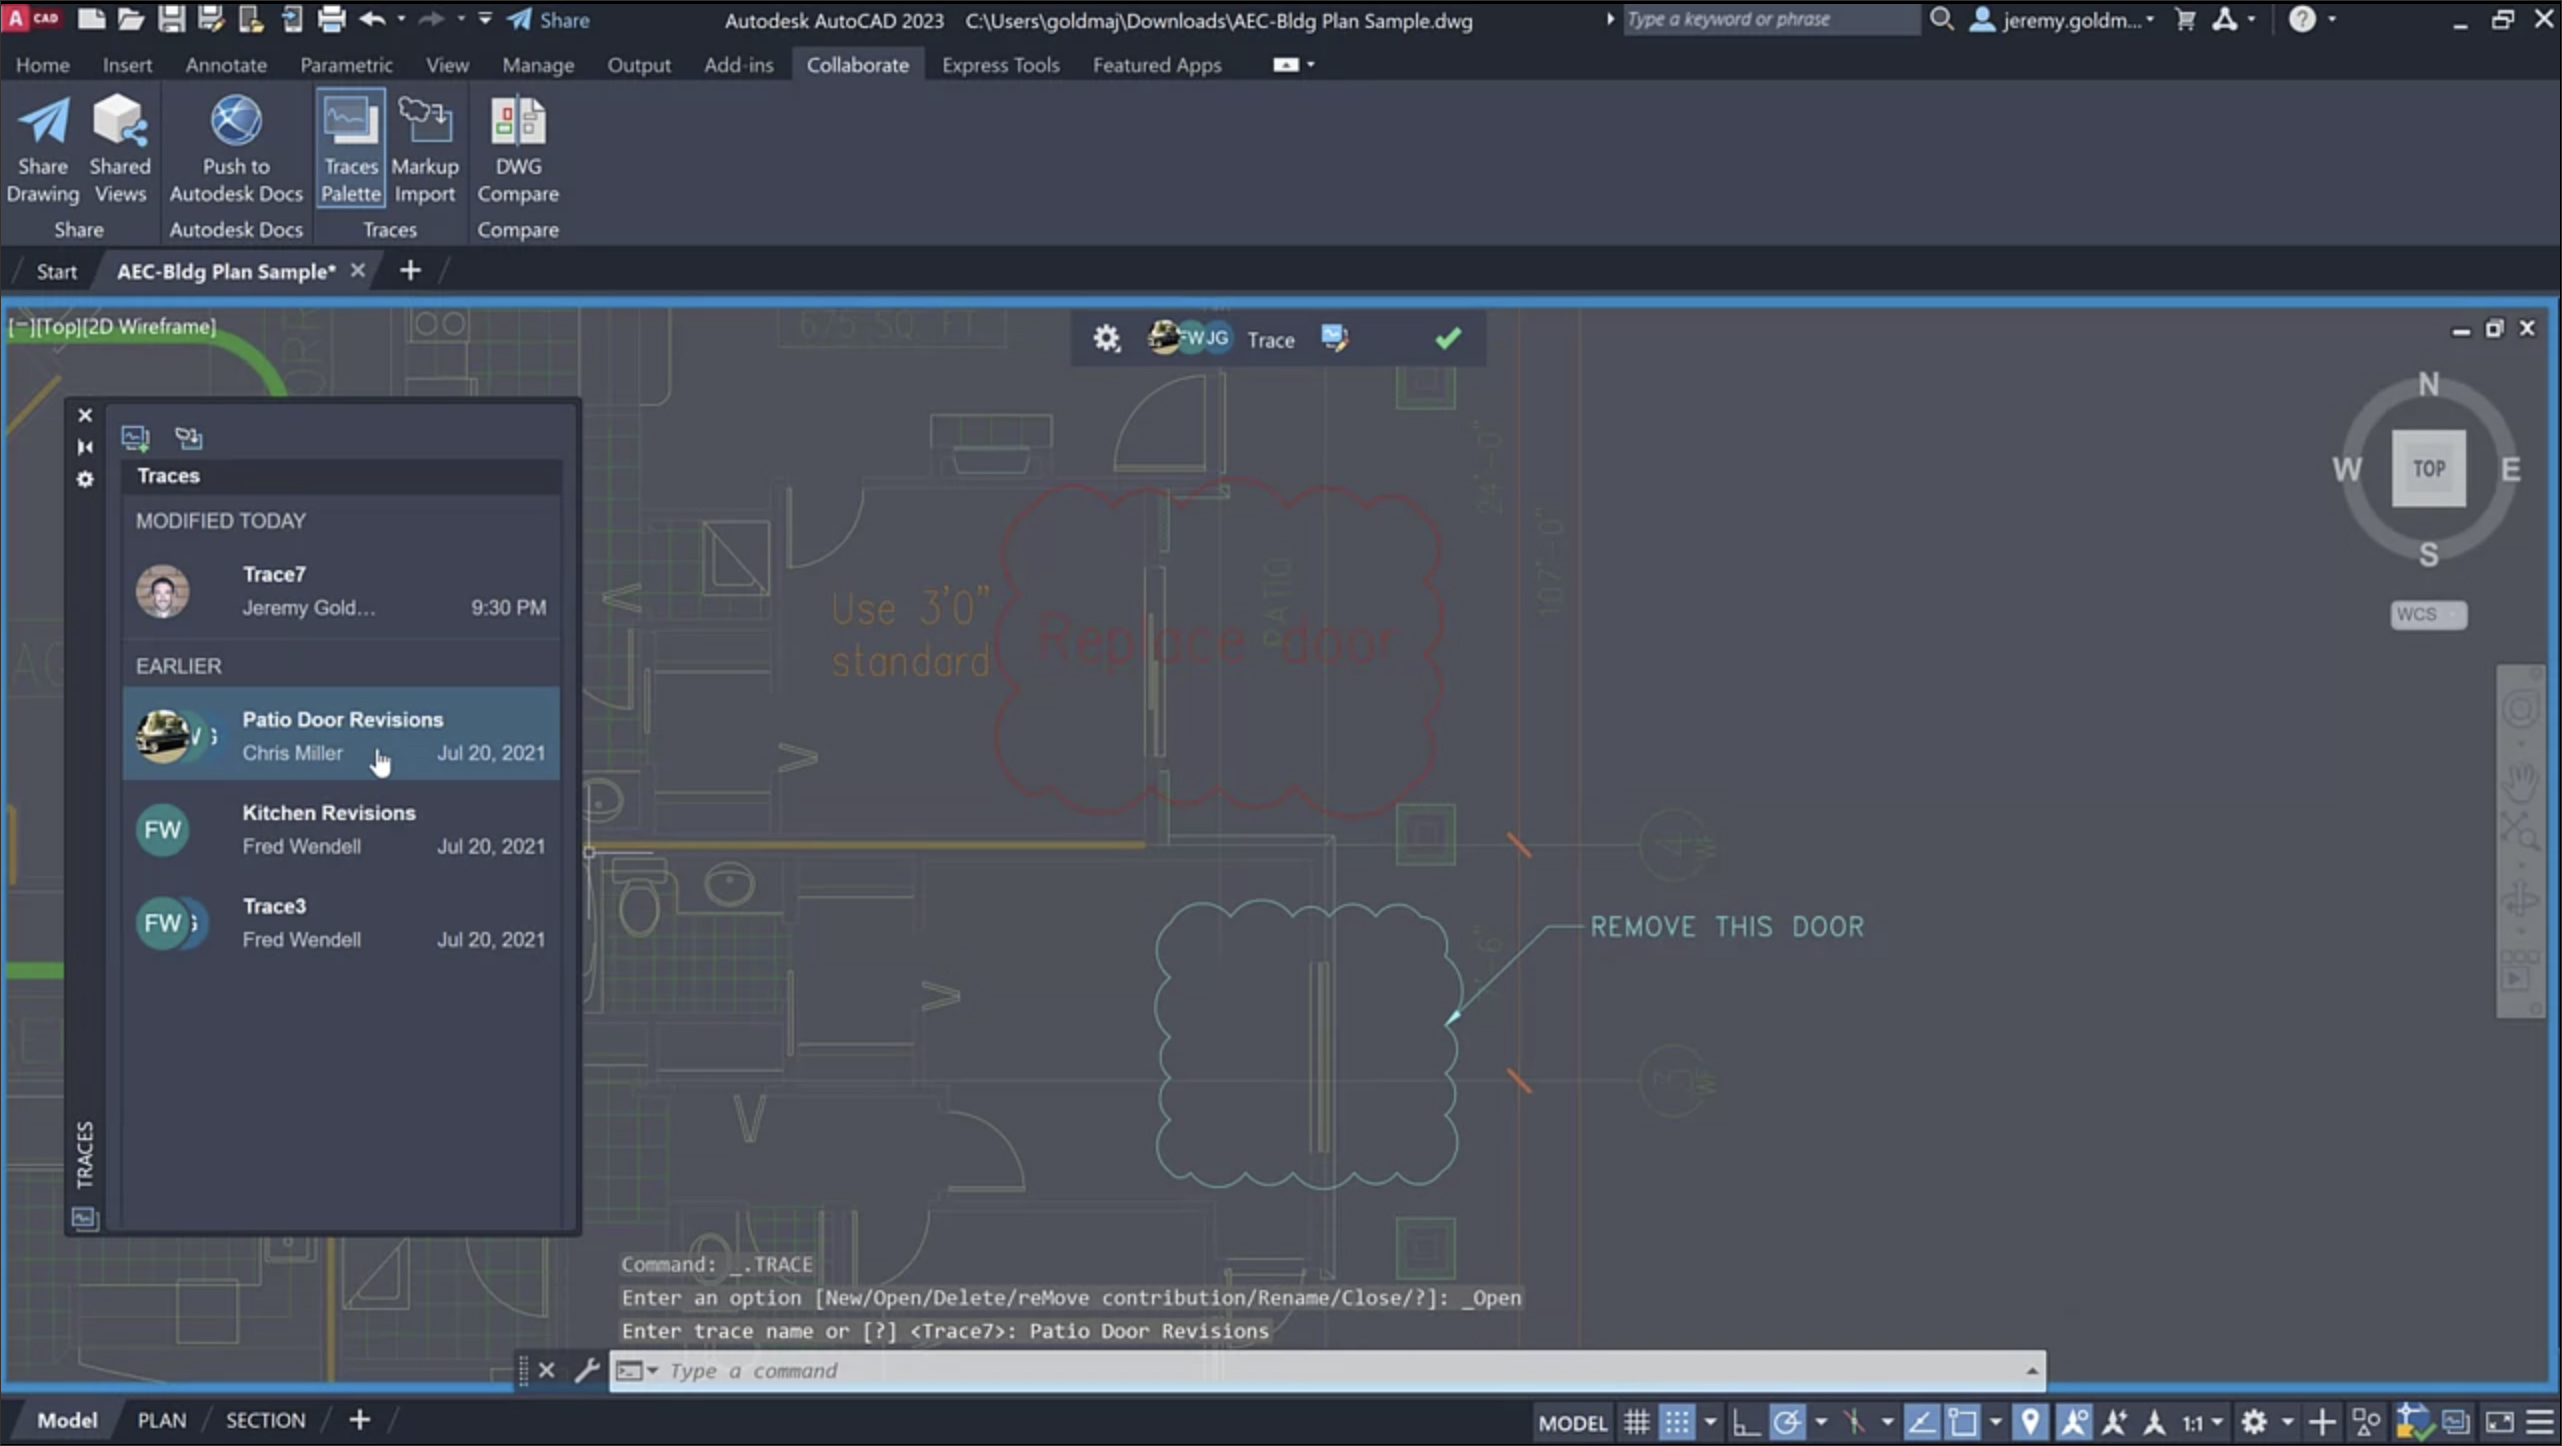
Task: Open DWG Compare tool
Action: [x=518, y=149]
